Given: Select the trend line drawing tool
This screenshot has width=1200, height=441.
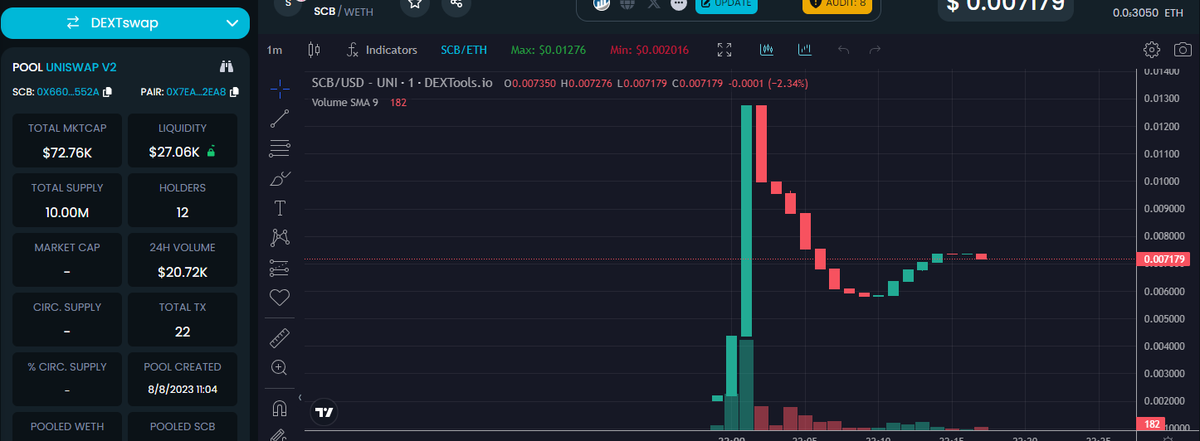Looking at the screenshot, I should click(x=280, y=118).
